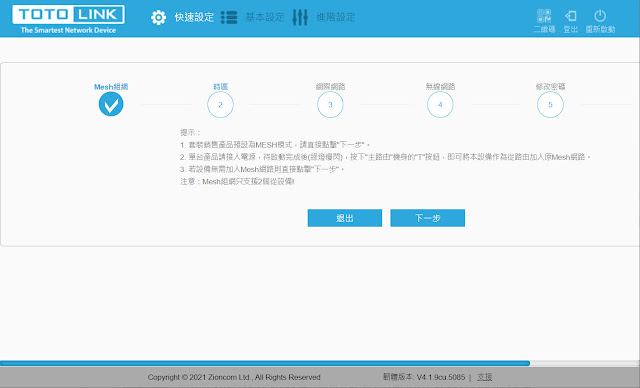Click The Smartest Network Device tagline
640x388 pixels.
(68, 30)
